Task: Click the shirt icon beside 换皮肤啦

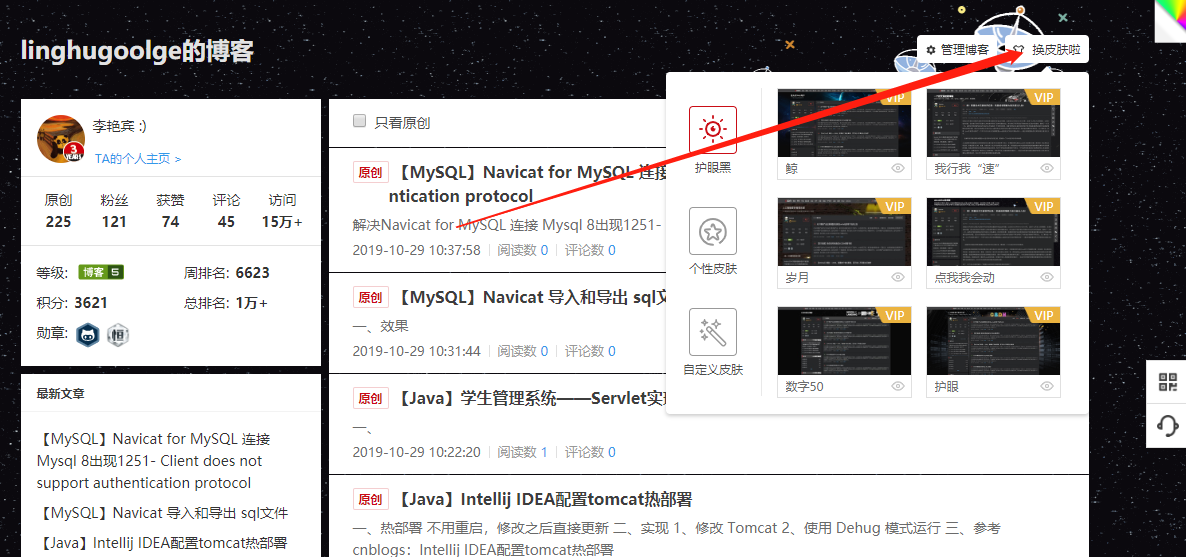Action: click(1019, 50)
